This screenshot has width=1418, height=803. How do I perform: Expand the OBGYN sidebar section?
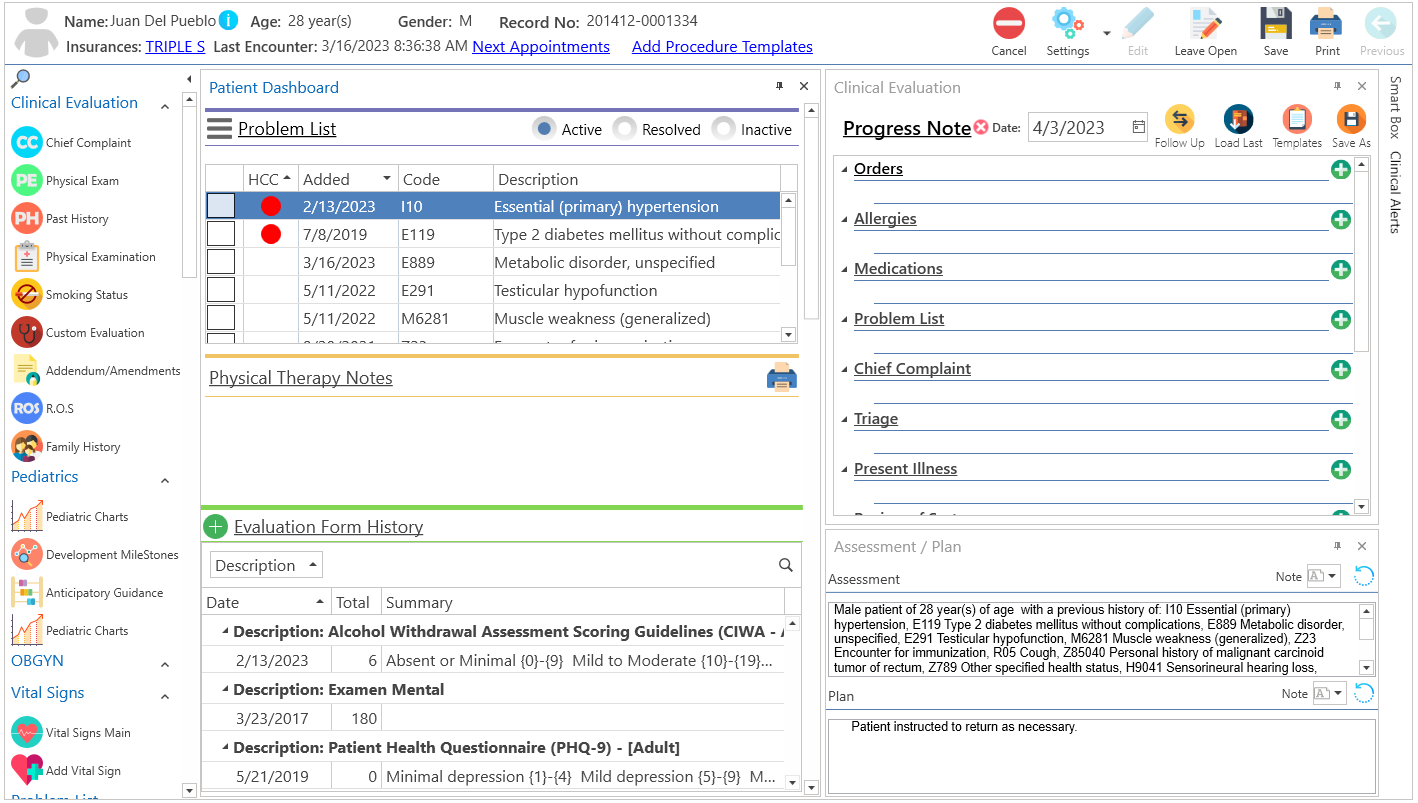[x=165, y=665]
